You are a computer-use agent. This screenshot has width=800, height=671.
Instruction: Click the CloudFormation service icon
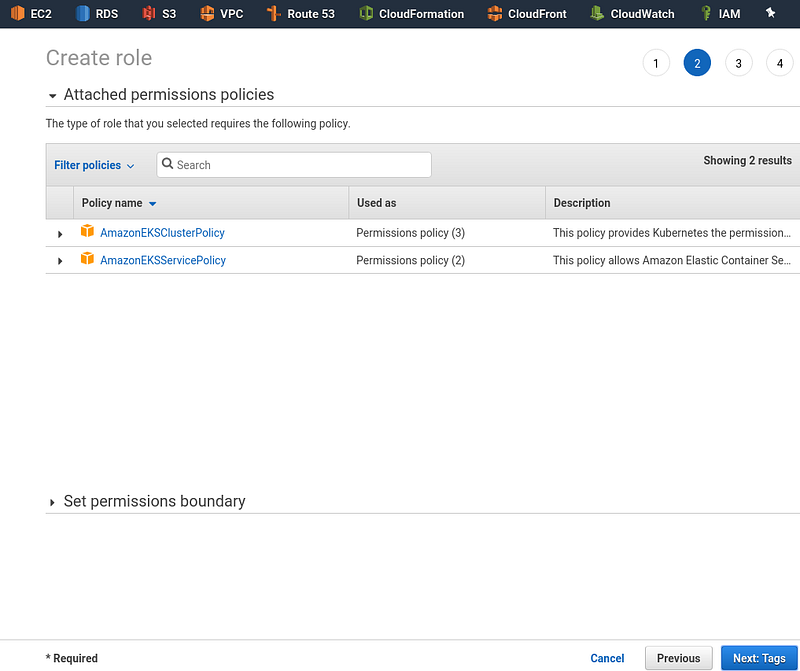click(366, 13)
